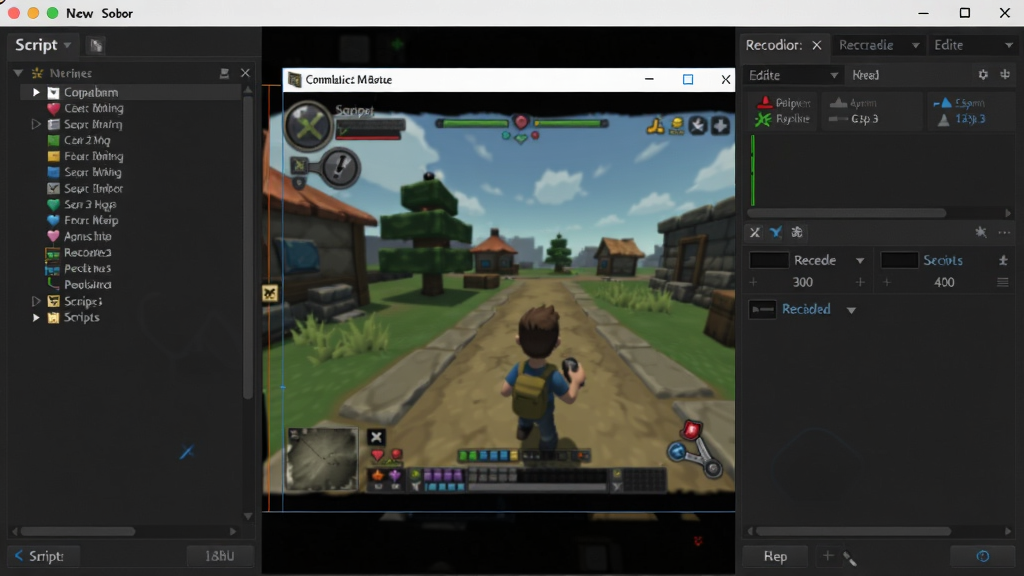This screenshot has width=1024, height=576.
Task: Click the white plus icon in game HUD
Action: pyautogui.click(x=720, y=125)
